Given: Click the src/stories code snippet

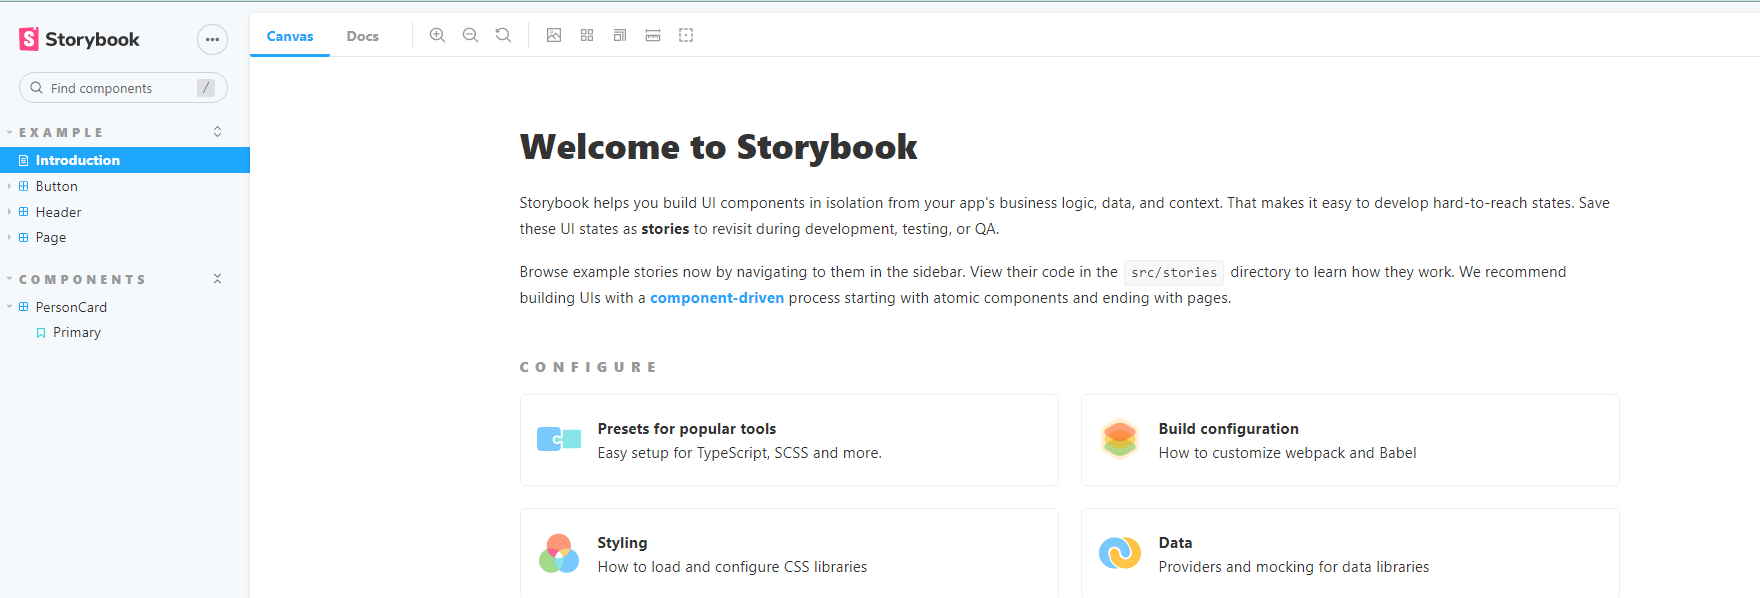Looking at the screenshot, I should pos(1174,272).
